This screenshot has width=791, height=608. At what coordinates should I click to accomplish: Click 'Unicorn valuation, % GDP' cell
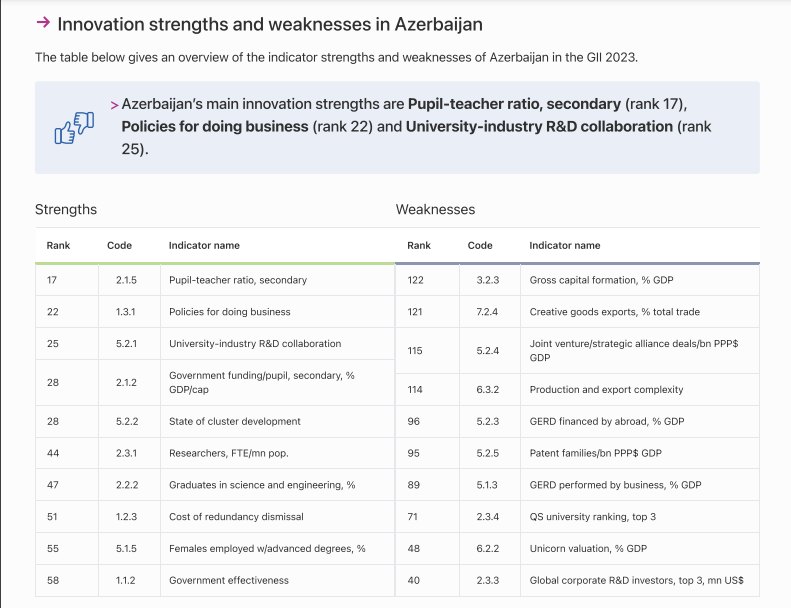(588, 548)
